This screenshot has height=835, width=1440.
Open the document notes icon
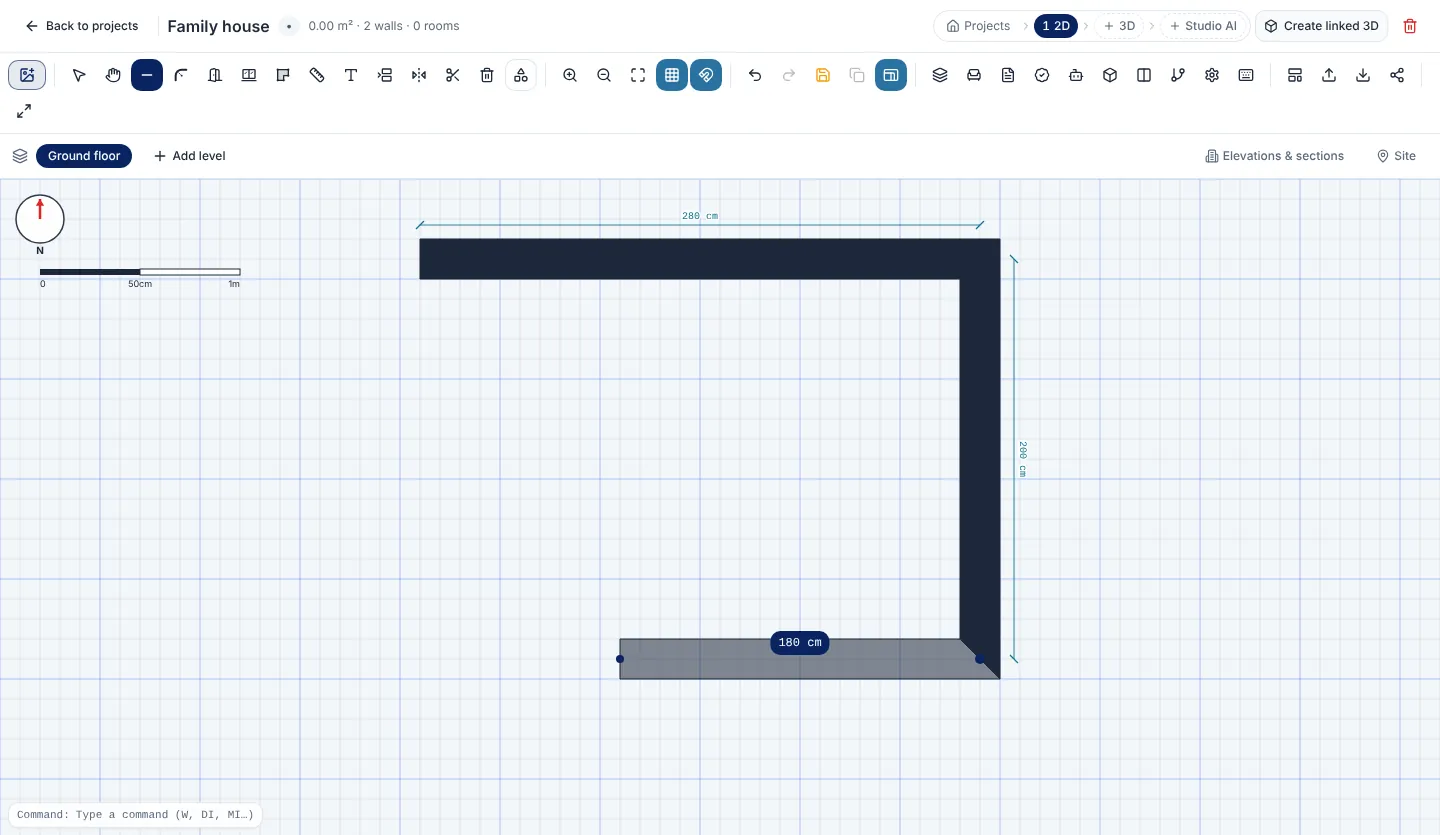(x=1008, y=75)
